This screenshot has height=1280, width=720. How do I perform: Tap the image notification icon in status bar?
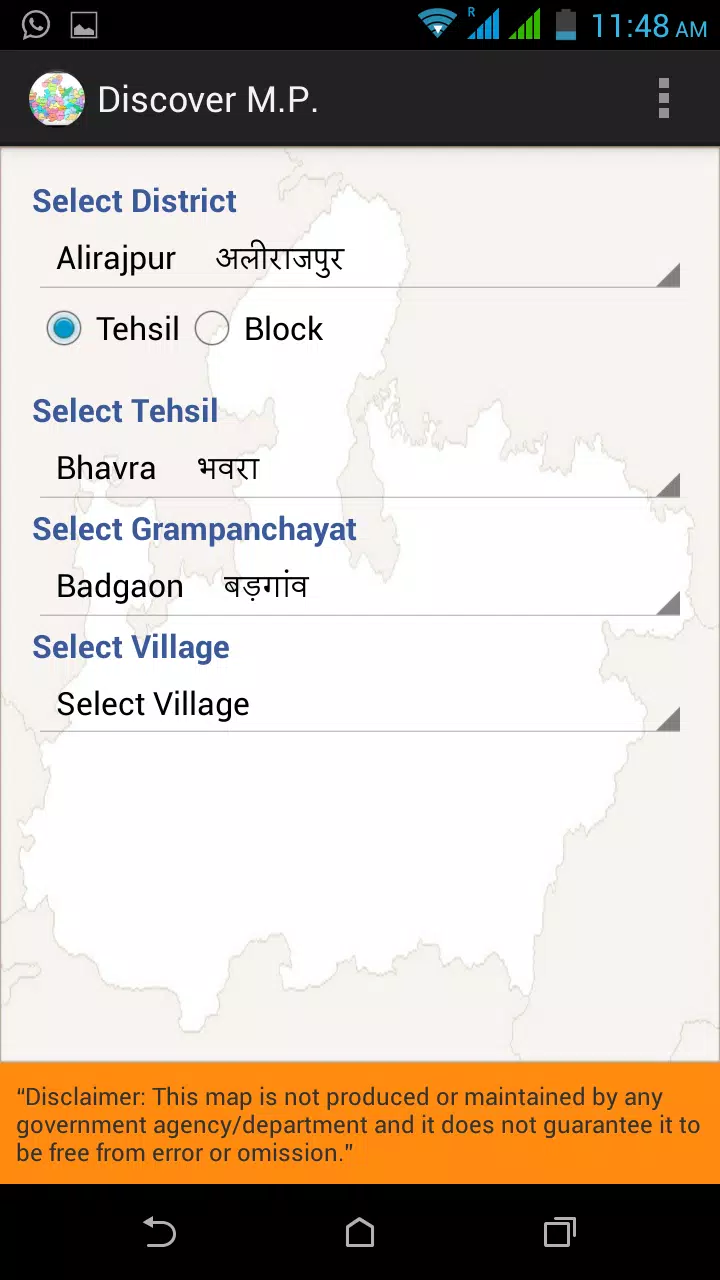[84, 25]
